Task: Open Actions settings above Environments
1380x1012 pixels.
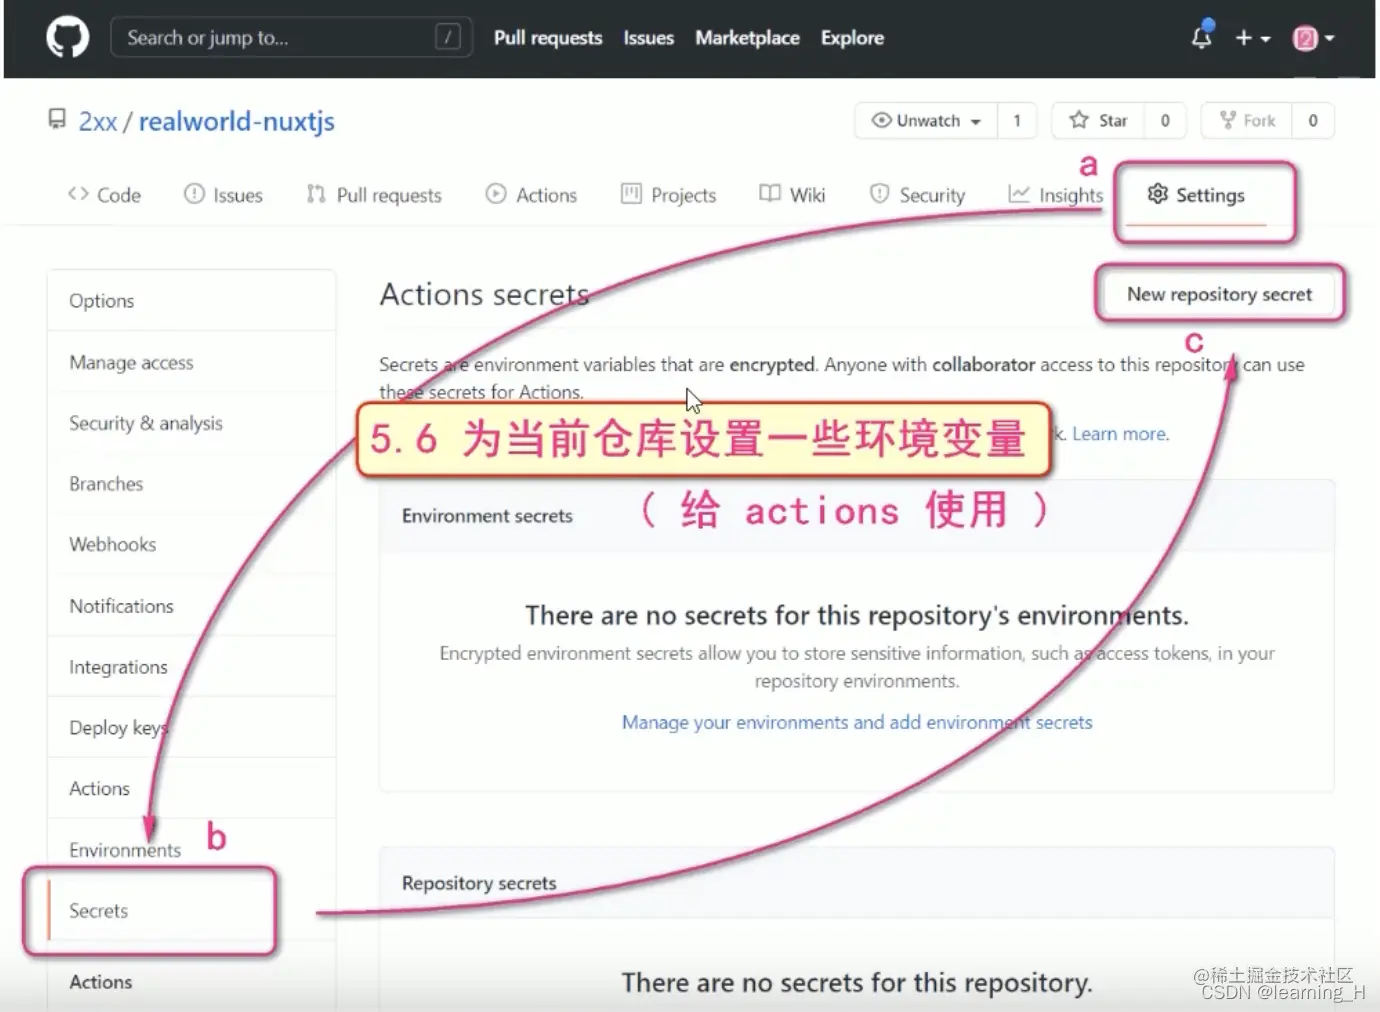Action: pos(191,789)
